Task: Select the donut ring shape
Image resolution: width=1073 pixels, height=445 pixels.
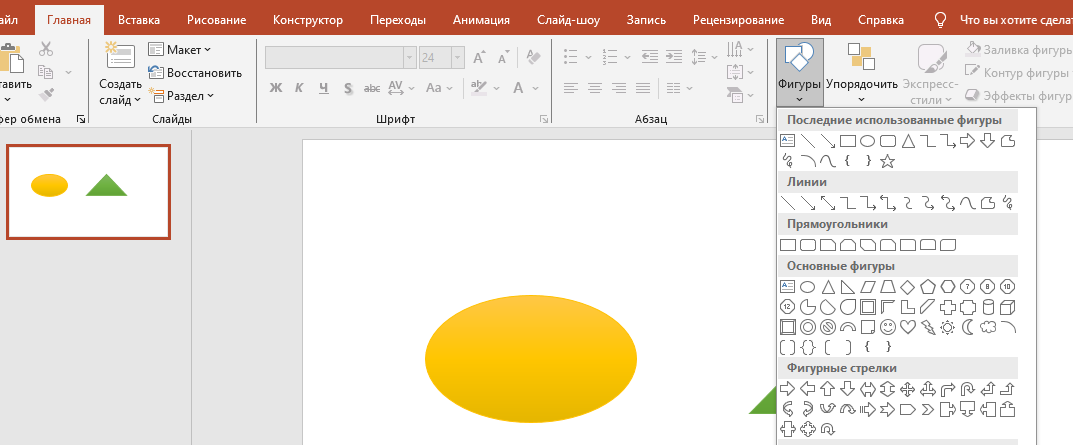Action: tap(807, 327)
